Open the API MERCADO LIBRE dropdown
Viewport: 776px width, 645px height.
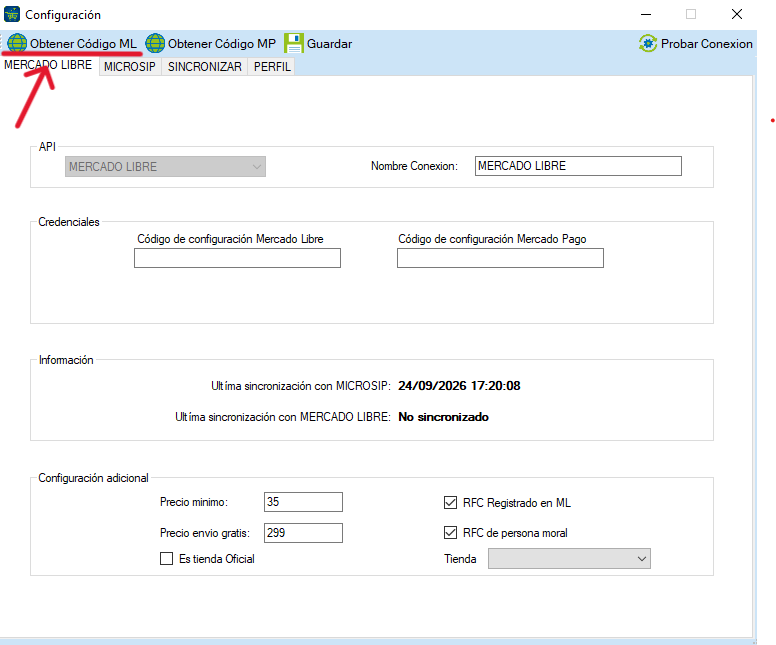[x=165, y=167]
